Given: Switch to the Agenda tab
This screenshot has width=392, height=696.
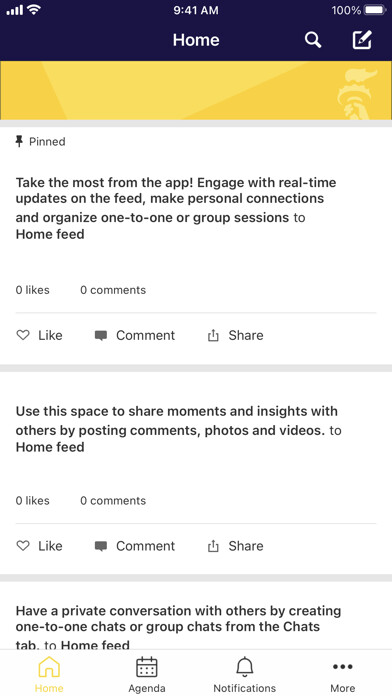Looking at the screenshot, I should [x=147, y=675].
